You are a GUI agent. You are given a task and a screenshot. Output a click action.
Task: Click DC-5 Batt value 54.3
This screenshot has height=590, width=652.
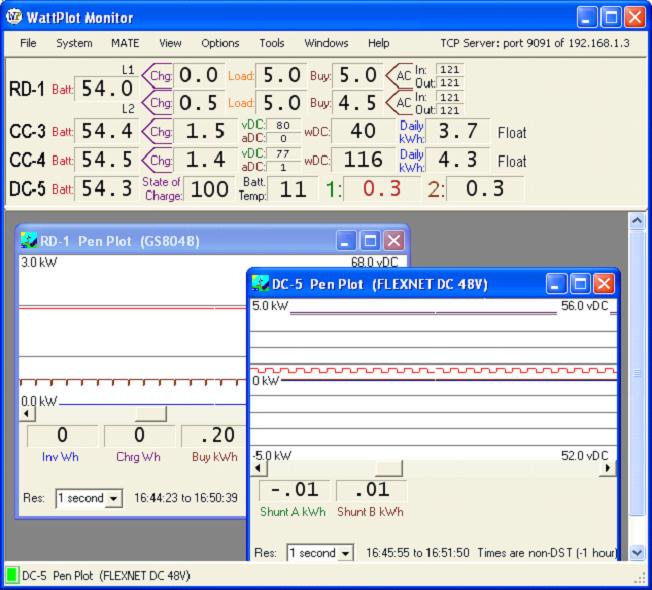(106, 188)
